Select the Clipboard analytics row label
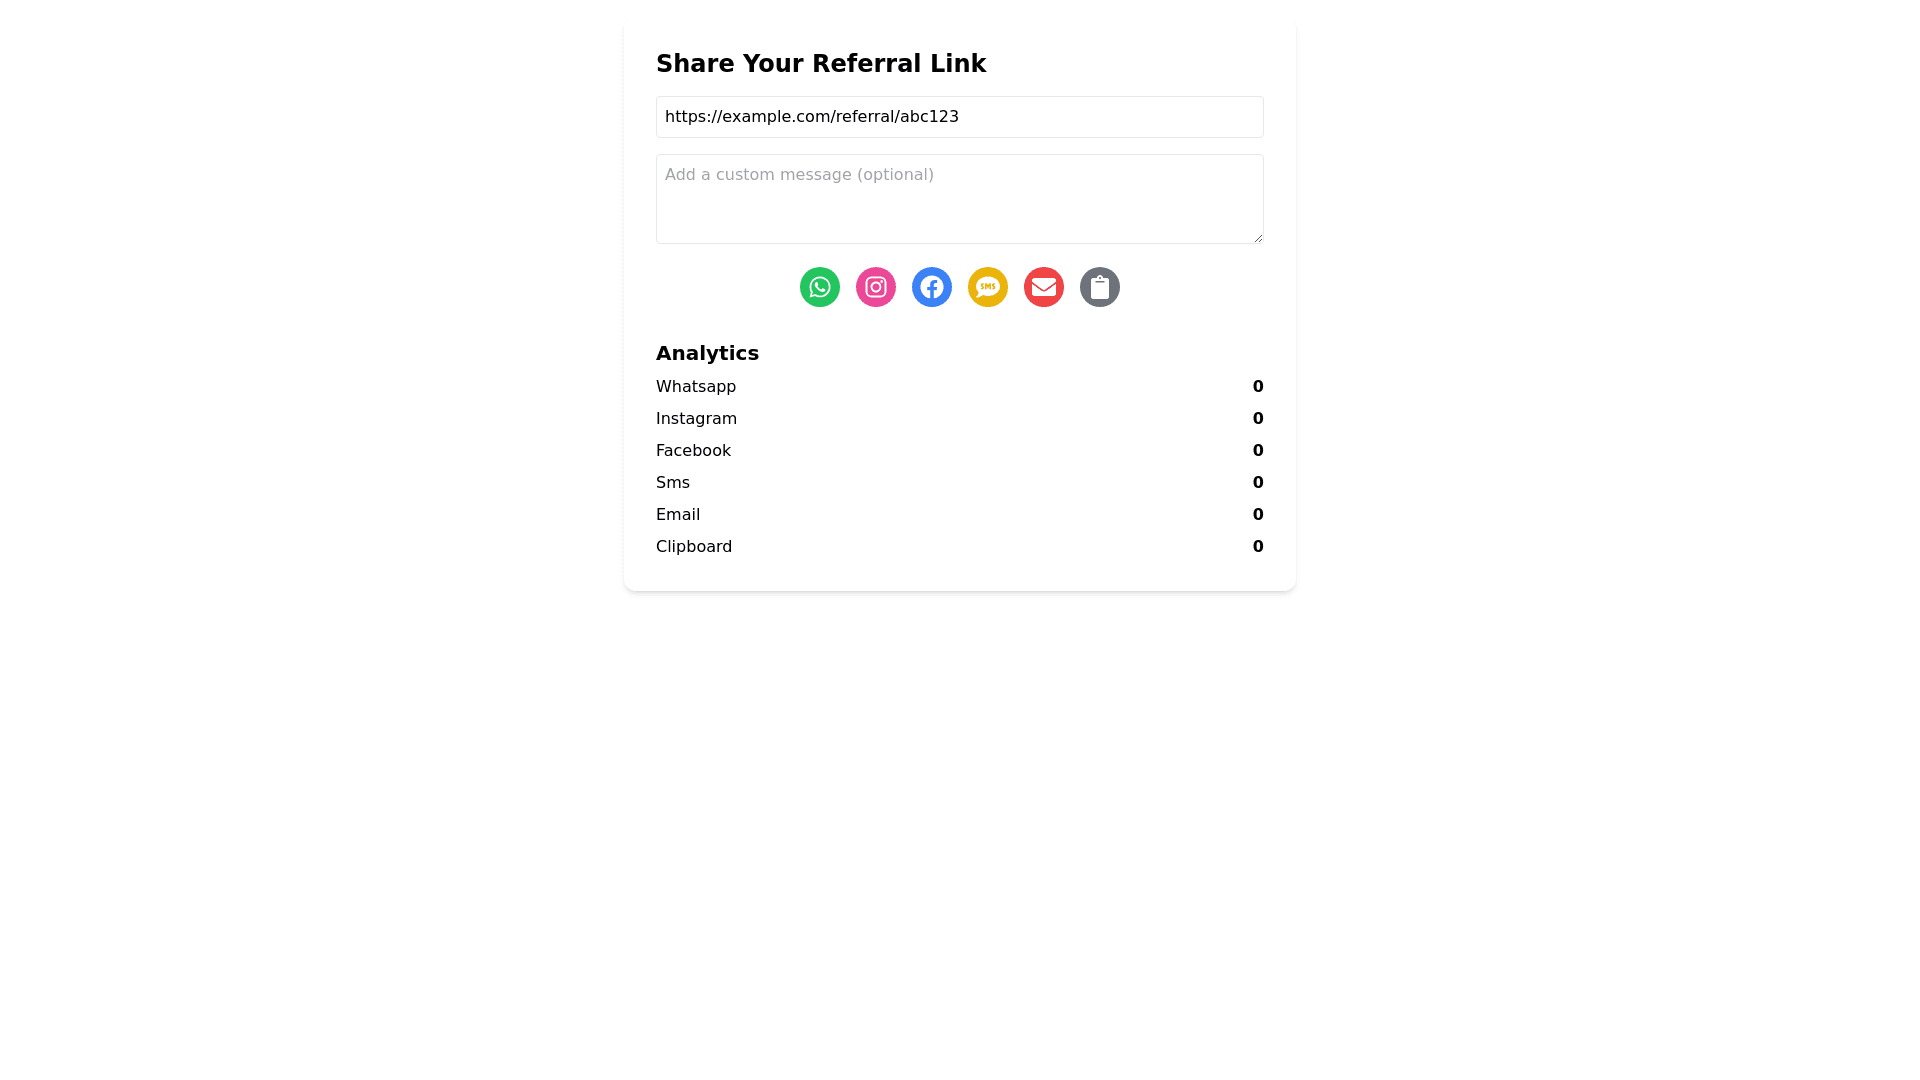1920x1080 pixels. [x=694, y=547]
